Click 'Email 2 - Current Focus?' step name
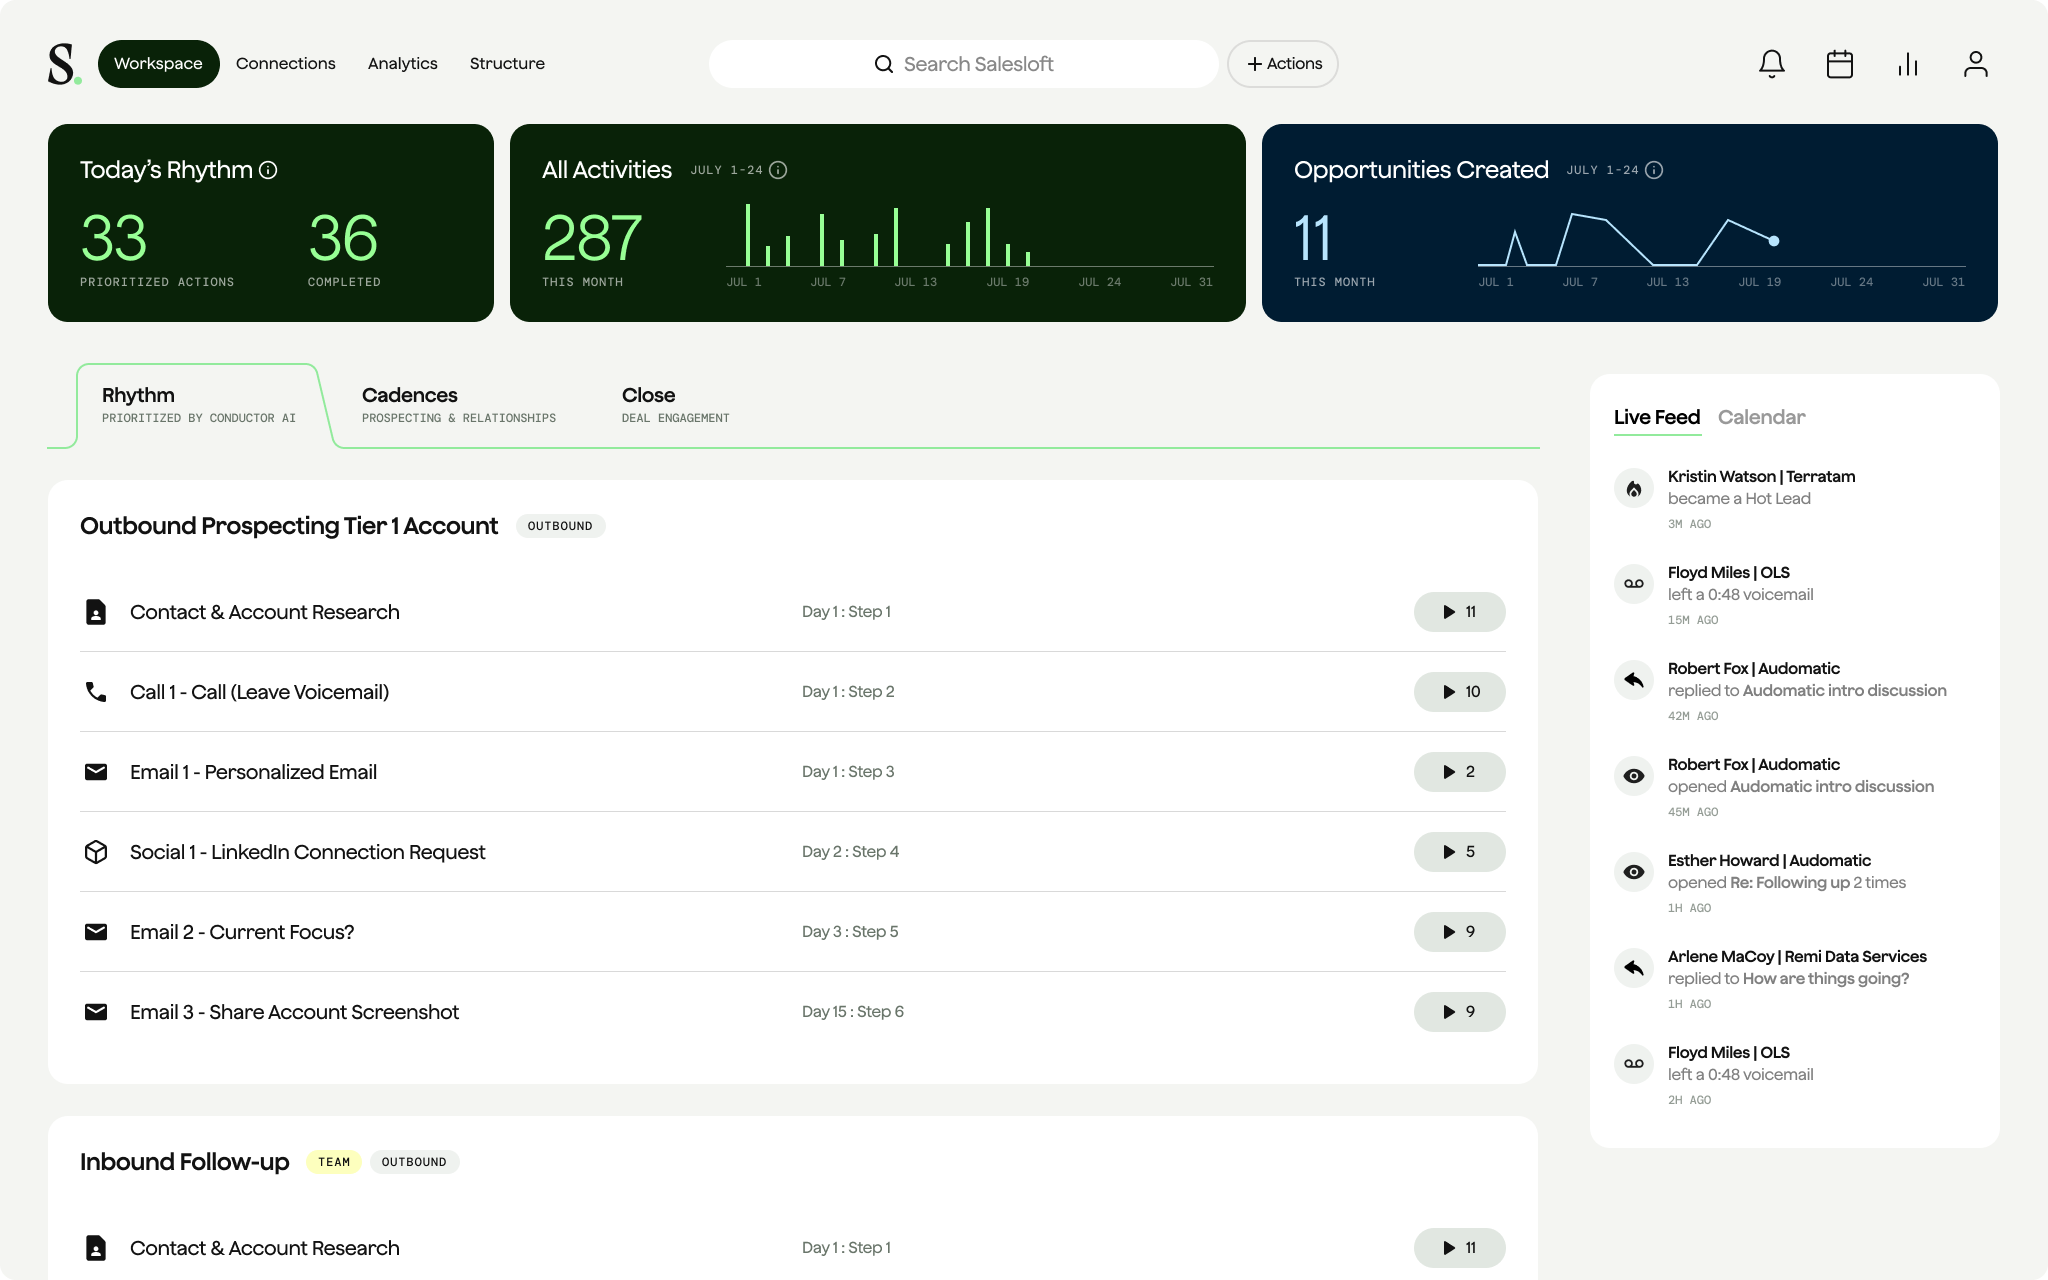The height and width of the screenshot is (1280, 2048). click(242, 932)
